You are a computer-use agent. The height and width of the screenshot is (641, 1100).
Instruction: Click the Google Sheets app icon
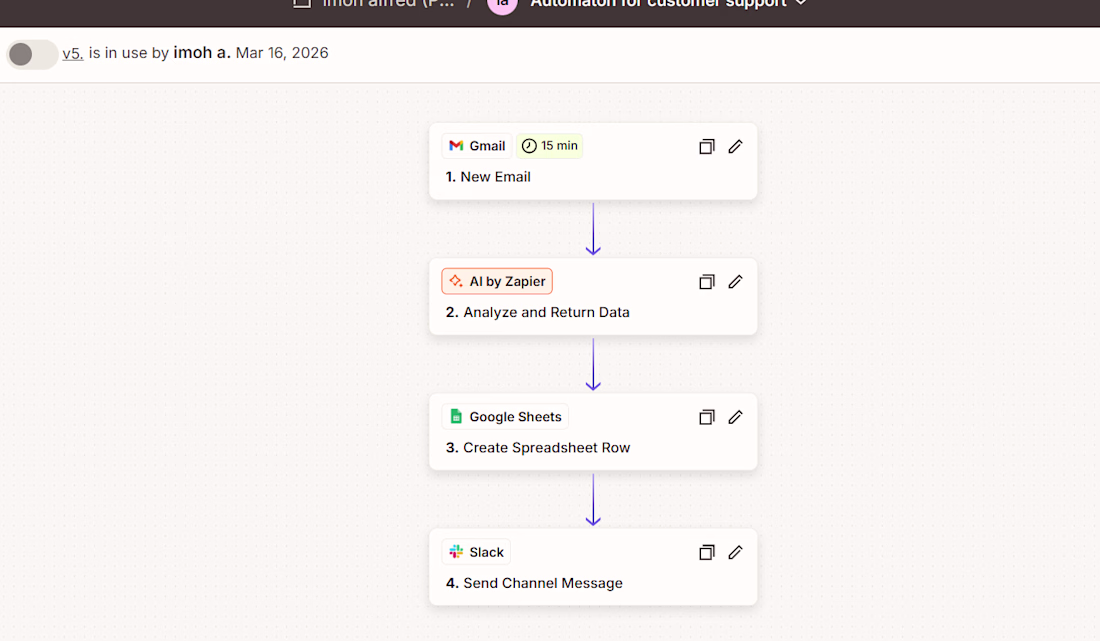[456, 417]
